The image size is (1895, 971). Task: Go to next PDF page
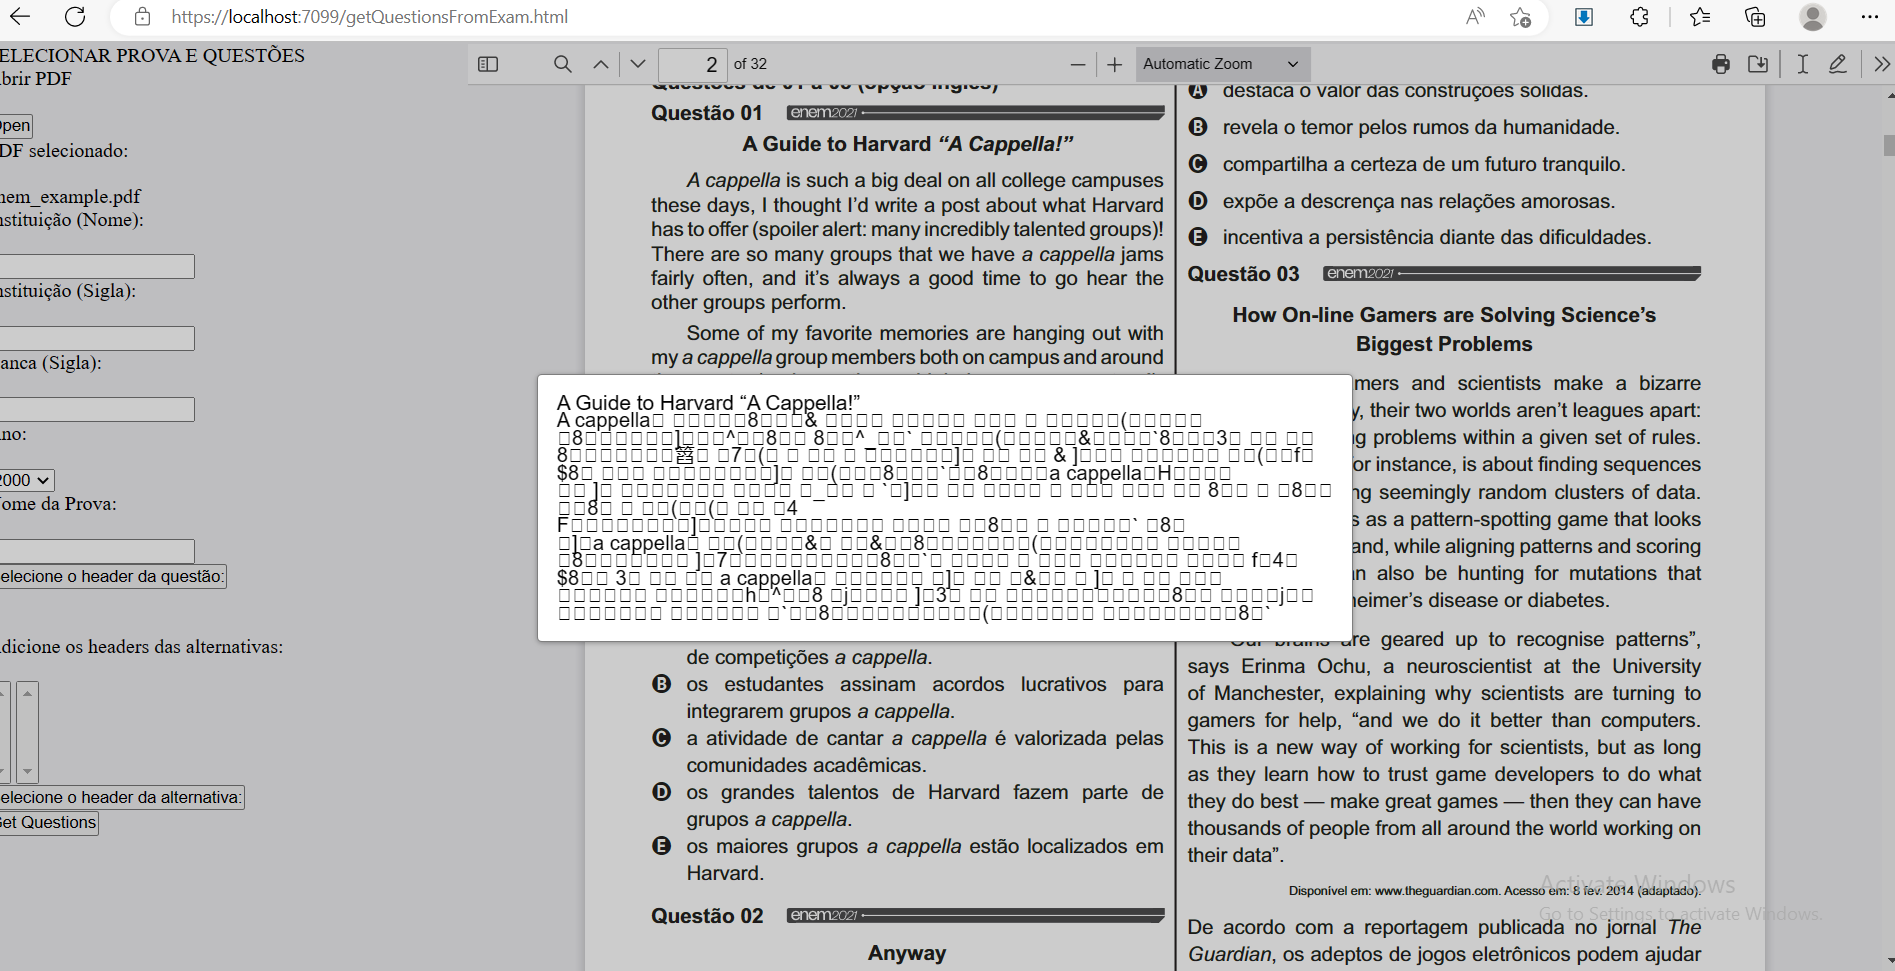coord(638,64)
